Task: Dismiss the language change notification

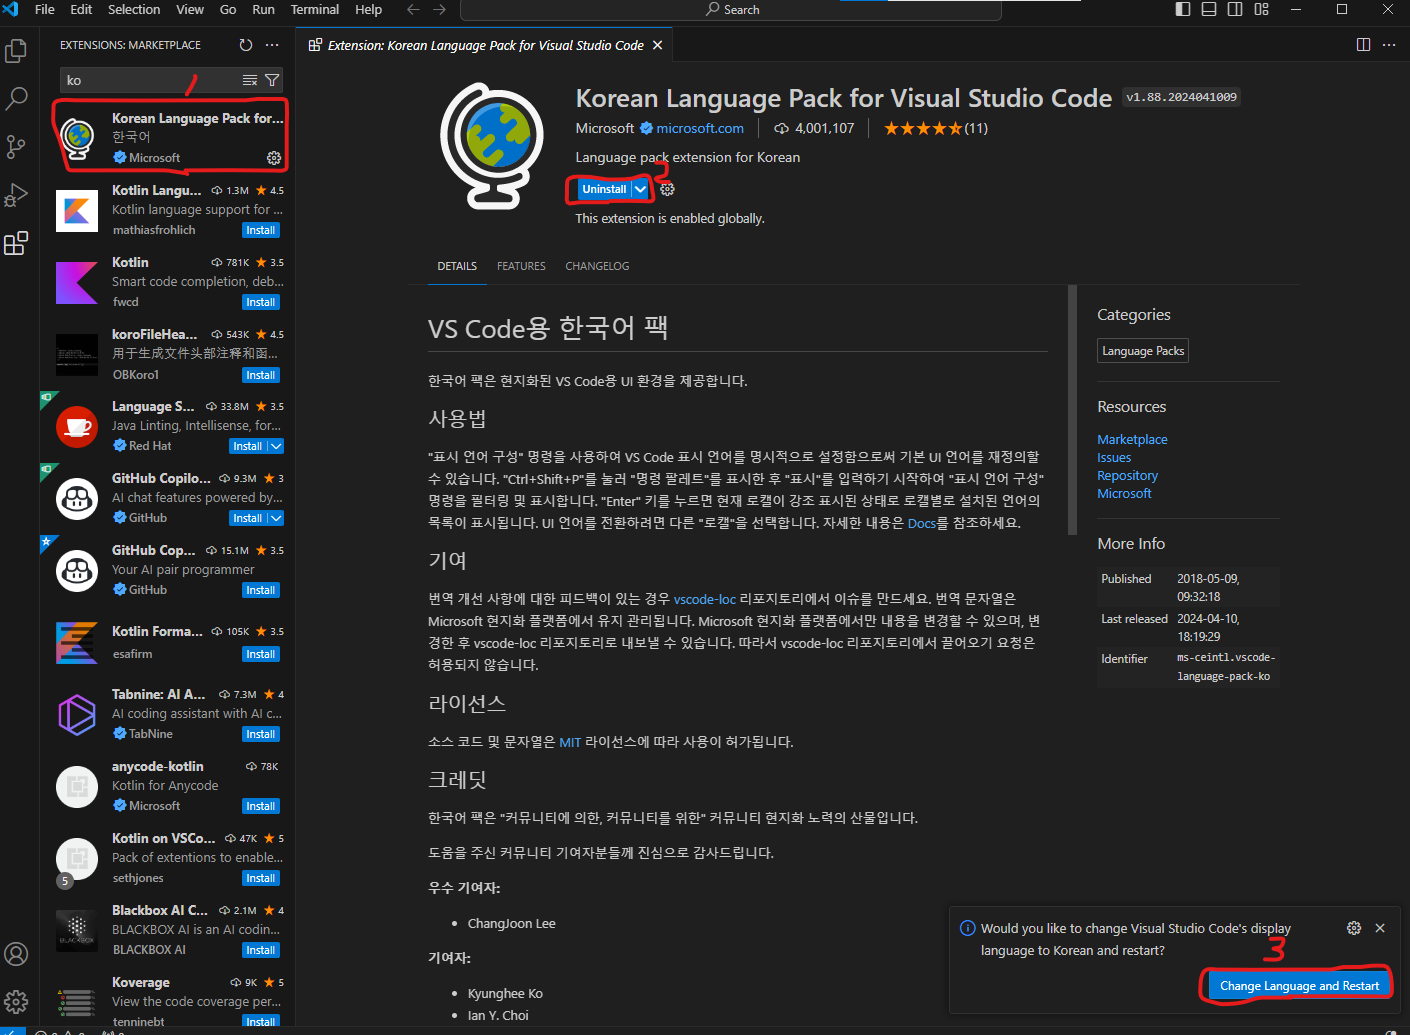Action: point(1380,928)
